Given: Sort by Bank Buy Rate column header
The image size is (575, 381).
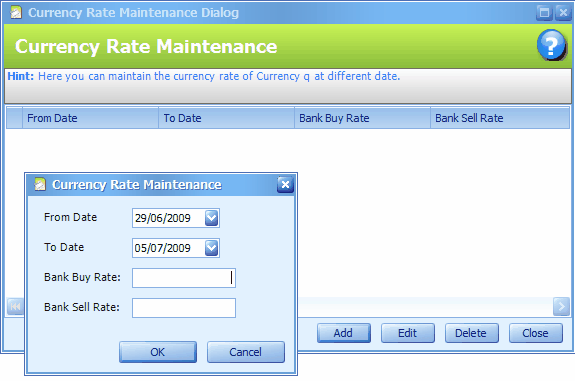Looking at the screenshot, I should 362,118.
